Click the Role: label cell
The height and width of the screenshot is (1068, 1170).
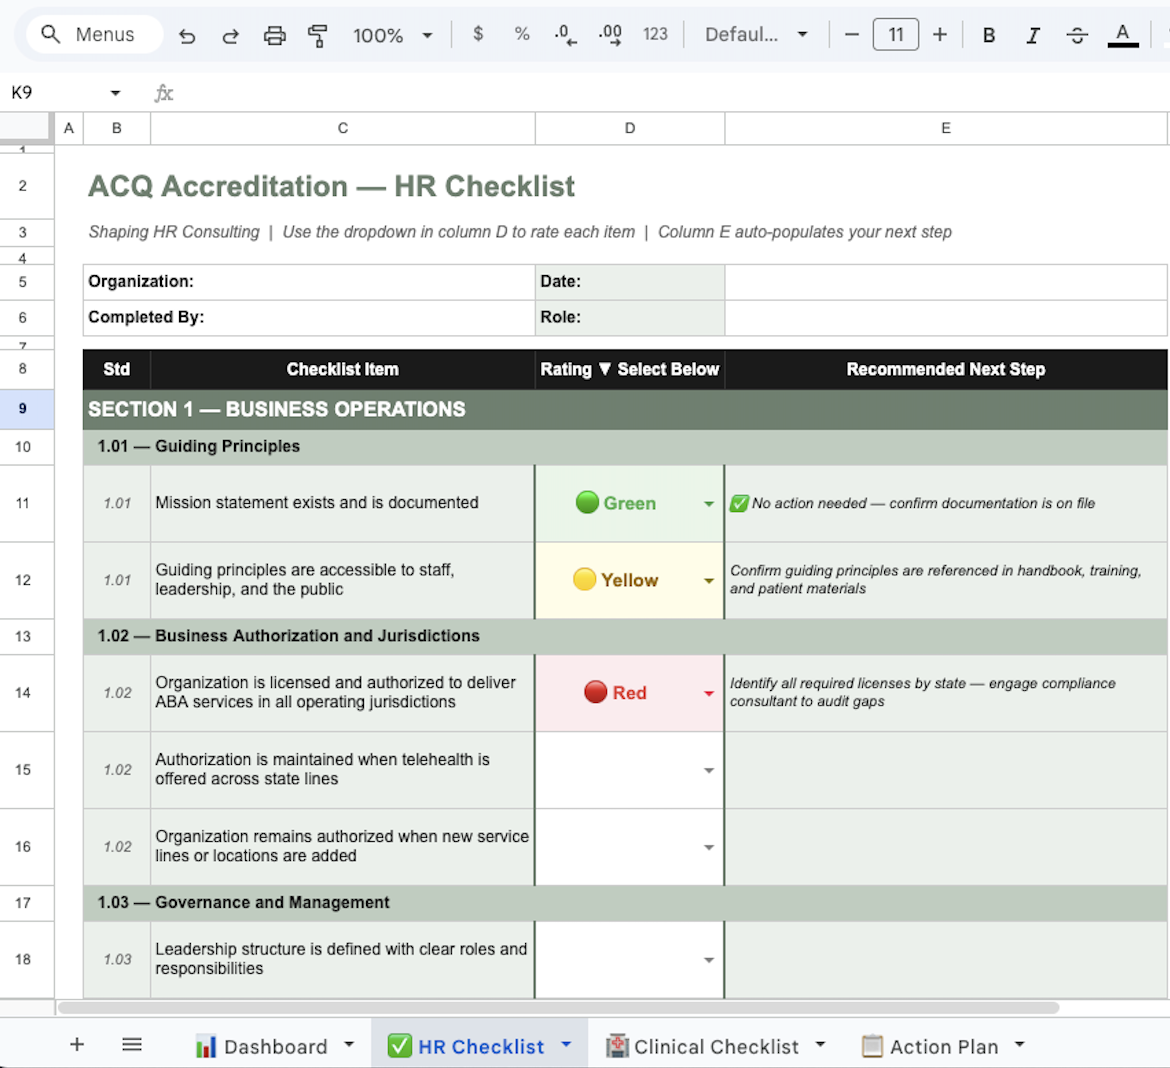click(x=630, y=317)
